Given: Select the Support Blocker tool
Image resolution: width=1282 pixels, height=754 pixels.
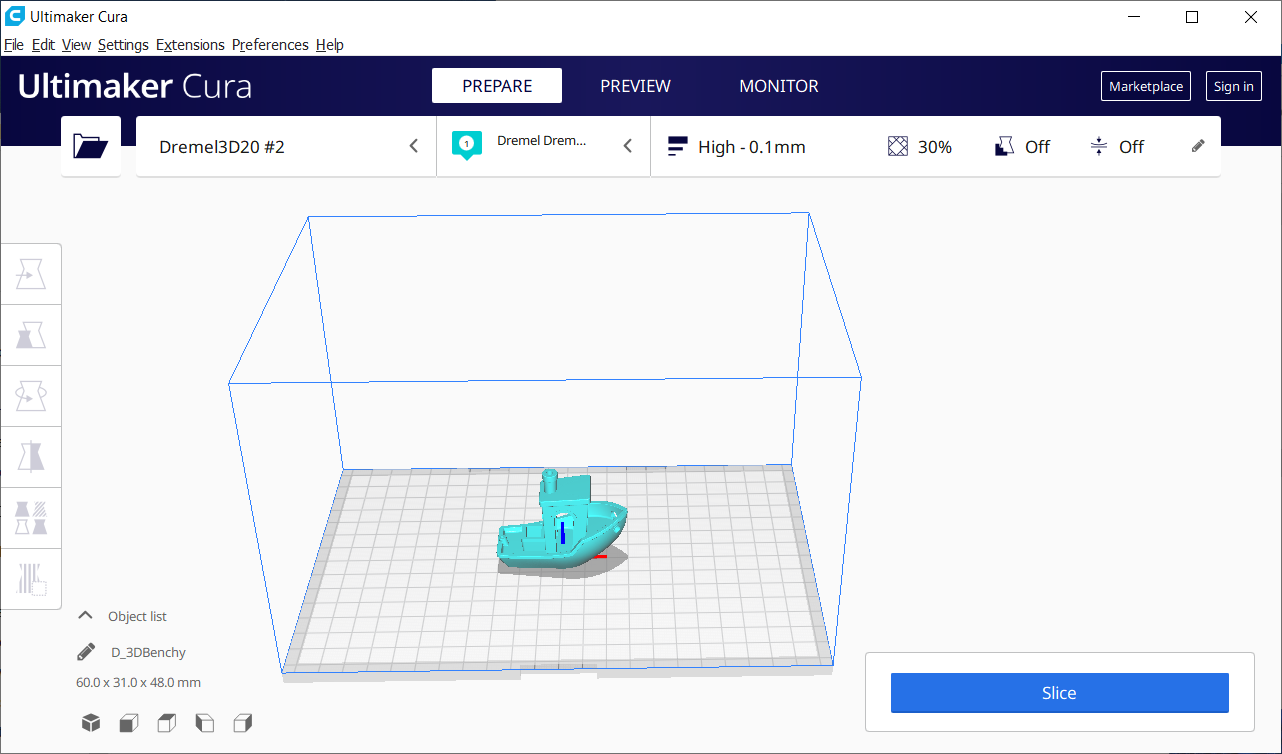Looking at the screenshot, I should [x=31, y=579].
